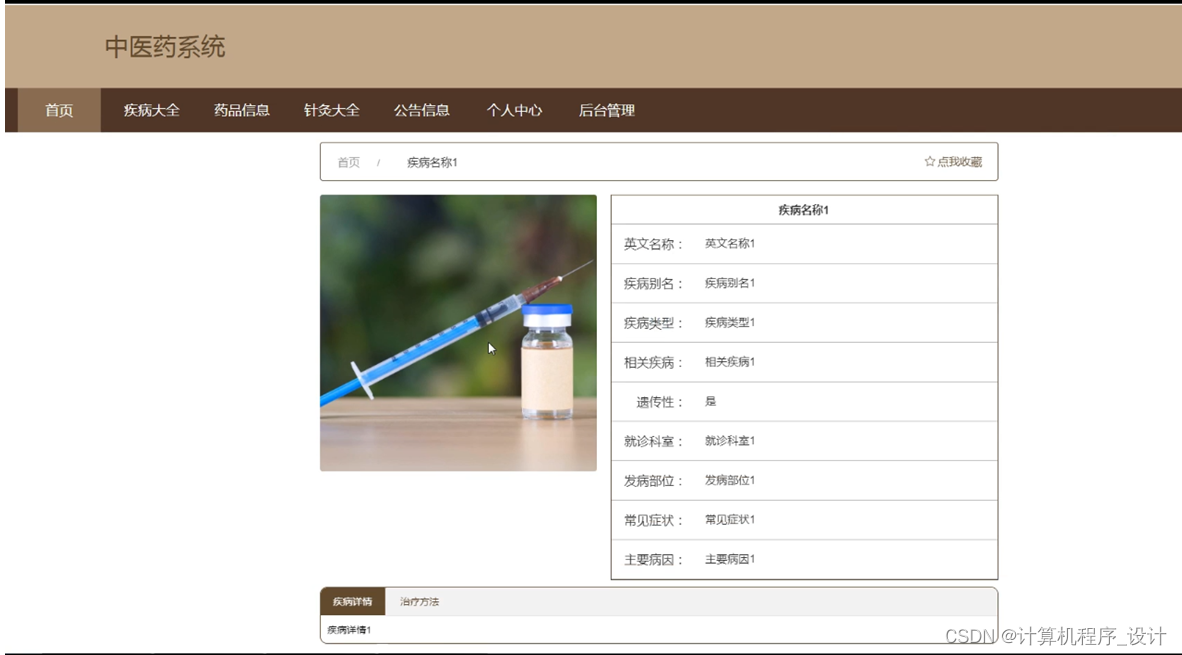Click the value 主要病因1
The width and height of the screenshot is (1182, 655).
[x=730, y=559]
